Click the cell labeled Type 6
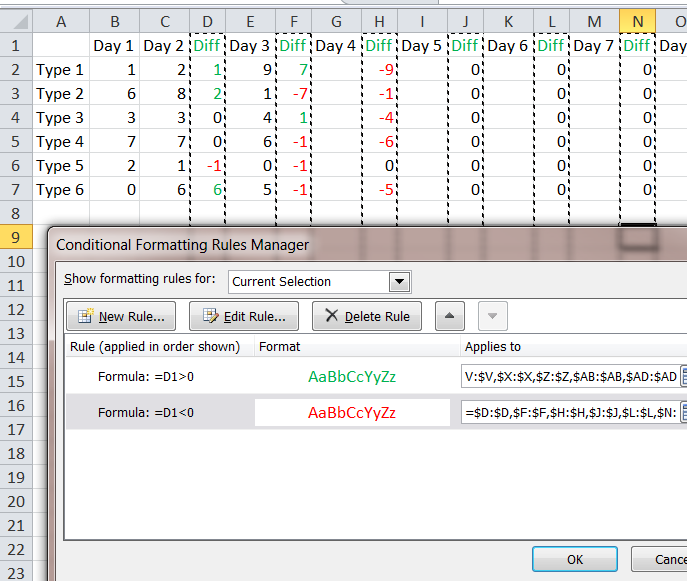The image size is (687, 581). 61,190
